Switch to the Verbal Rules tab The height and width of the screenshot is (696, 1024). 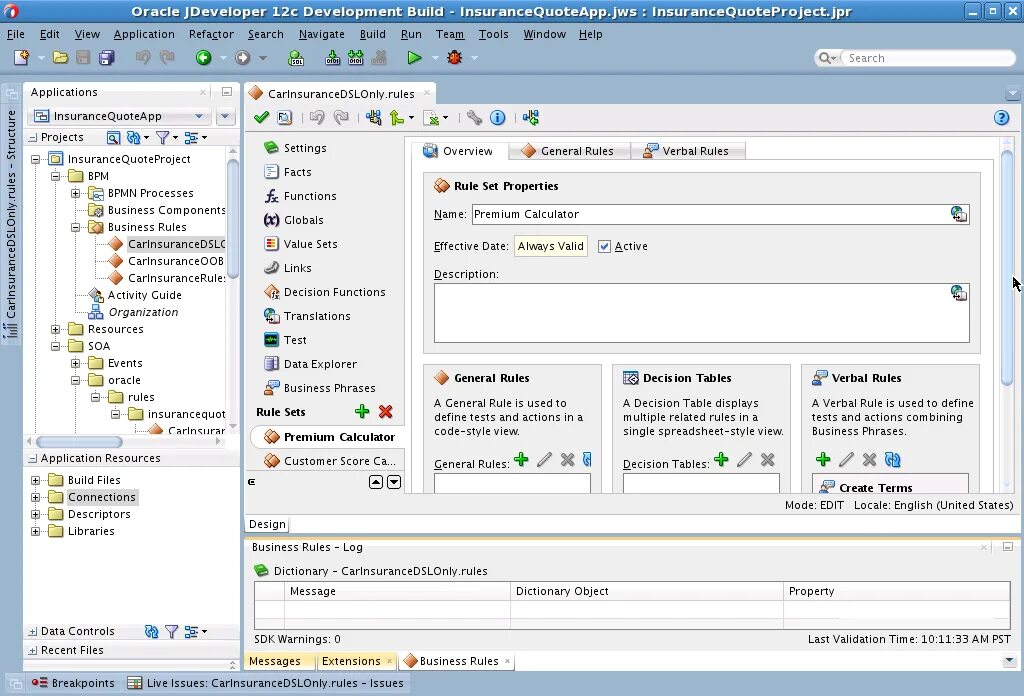[x=687, y=151]
